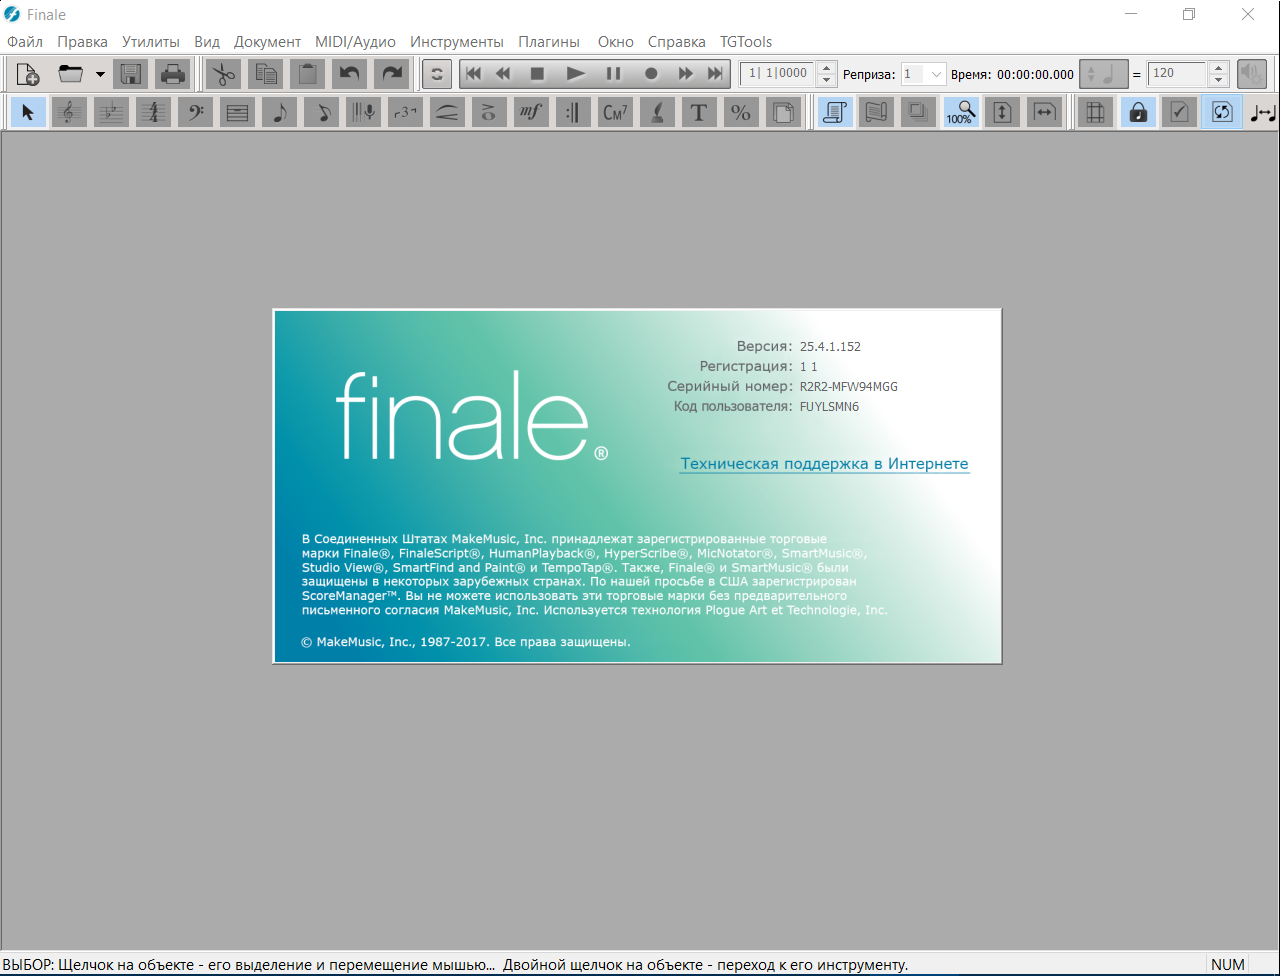Skip to the end of the score
This screenshot has width=1280, height=976.
[x=715, y=73]
